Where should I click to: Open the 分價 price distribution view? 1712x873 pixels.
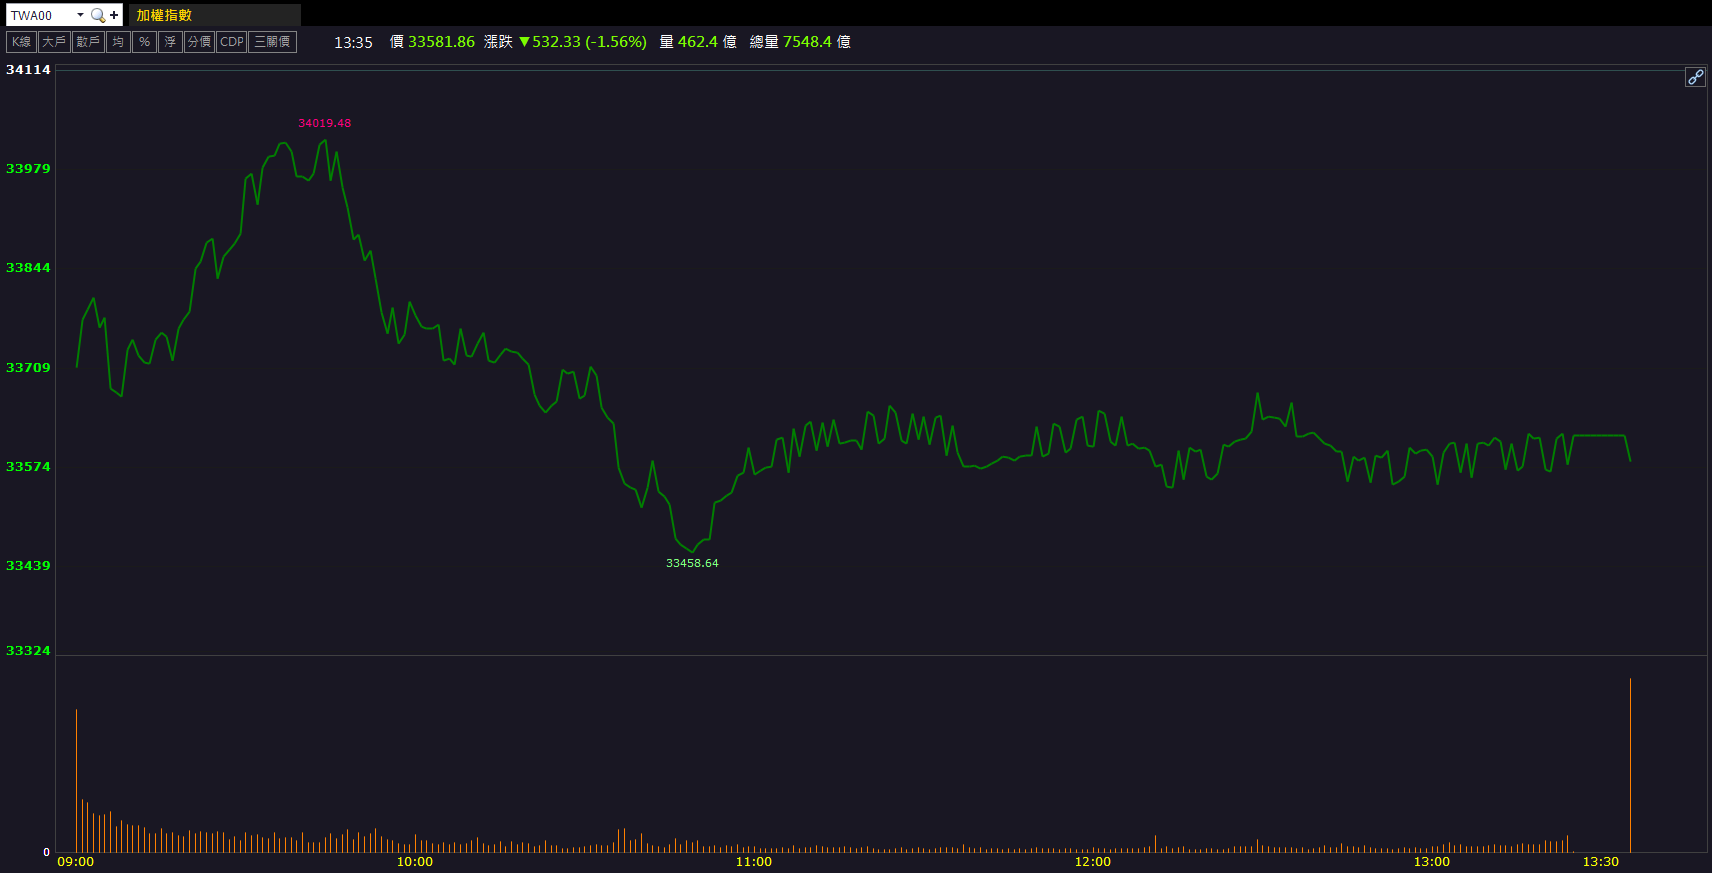pos(199,42)
